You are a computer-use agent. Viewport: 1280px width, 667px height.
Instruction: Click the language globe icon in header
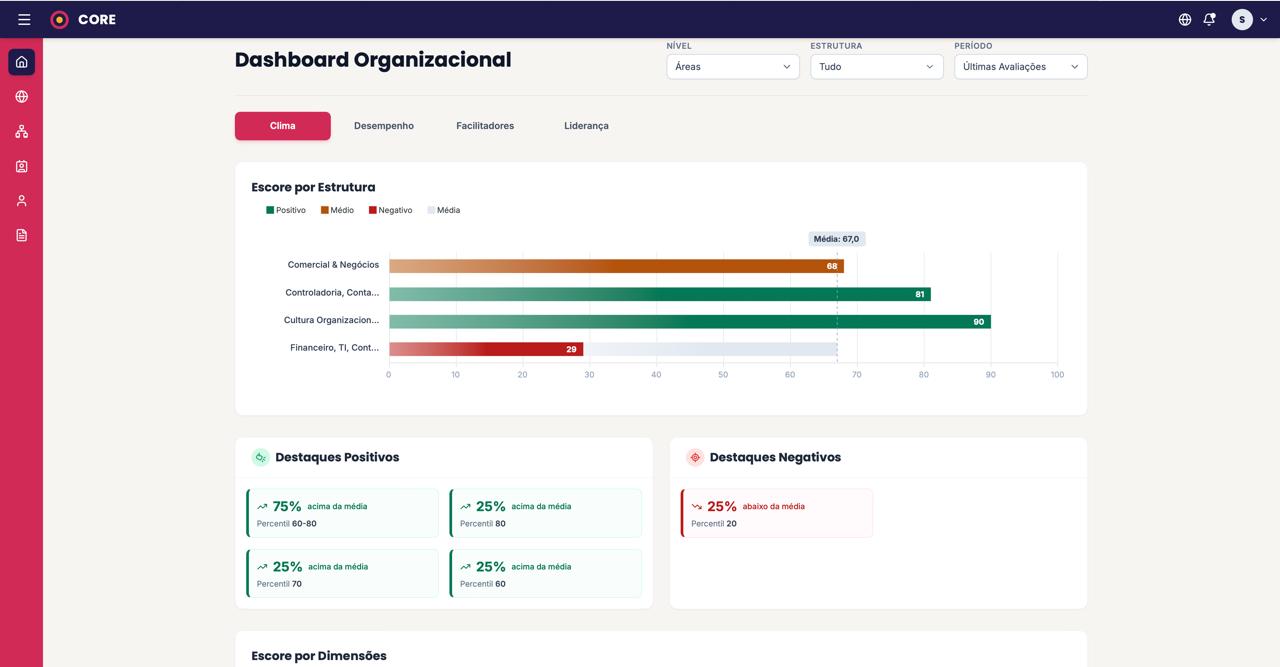tap(1185, 19)
